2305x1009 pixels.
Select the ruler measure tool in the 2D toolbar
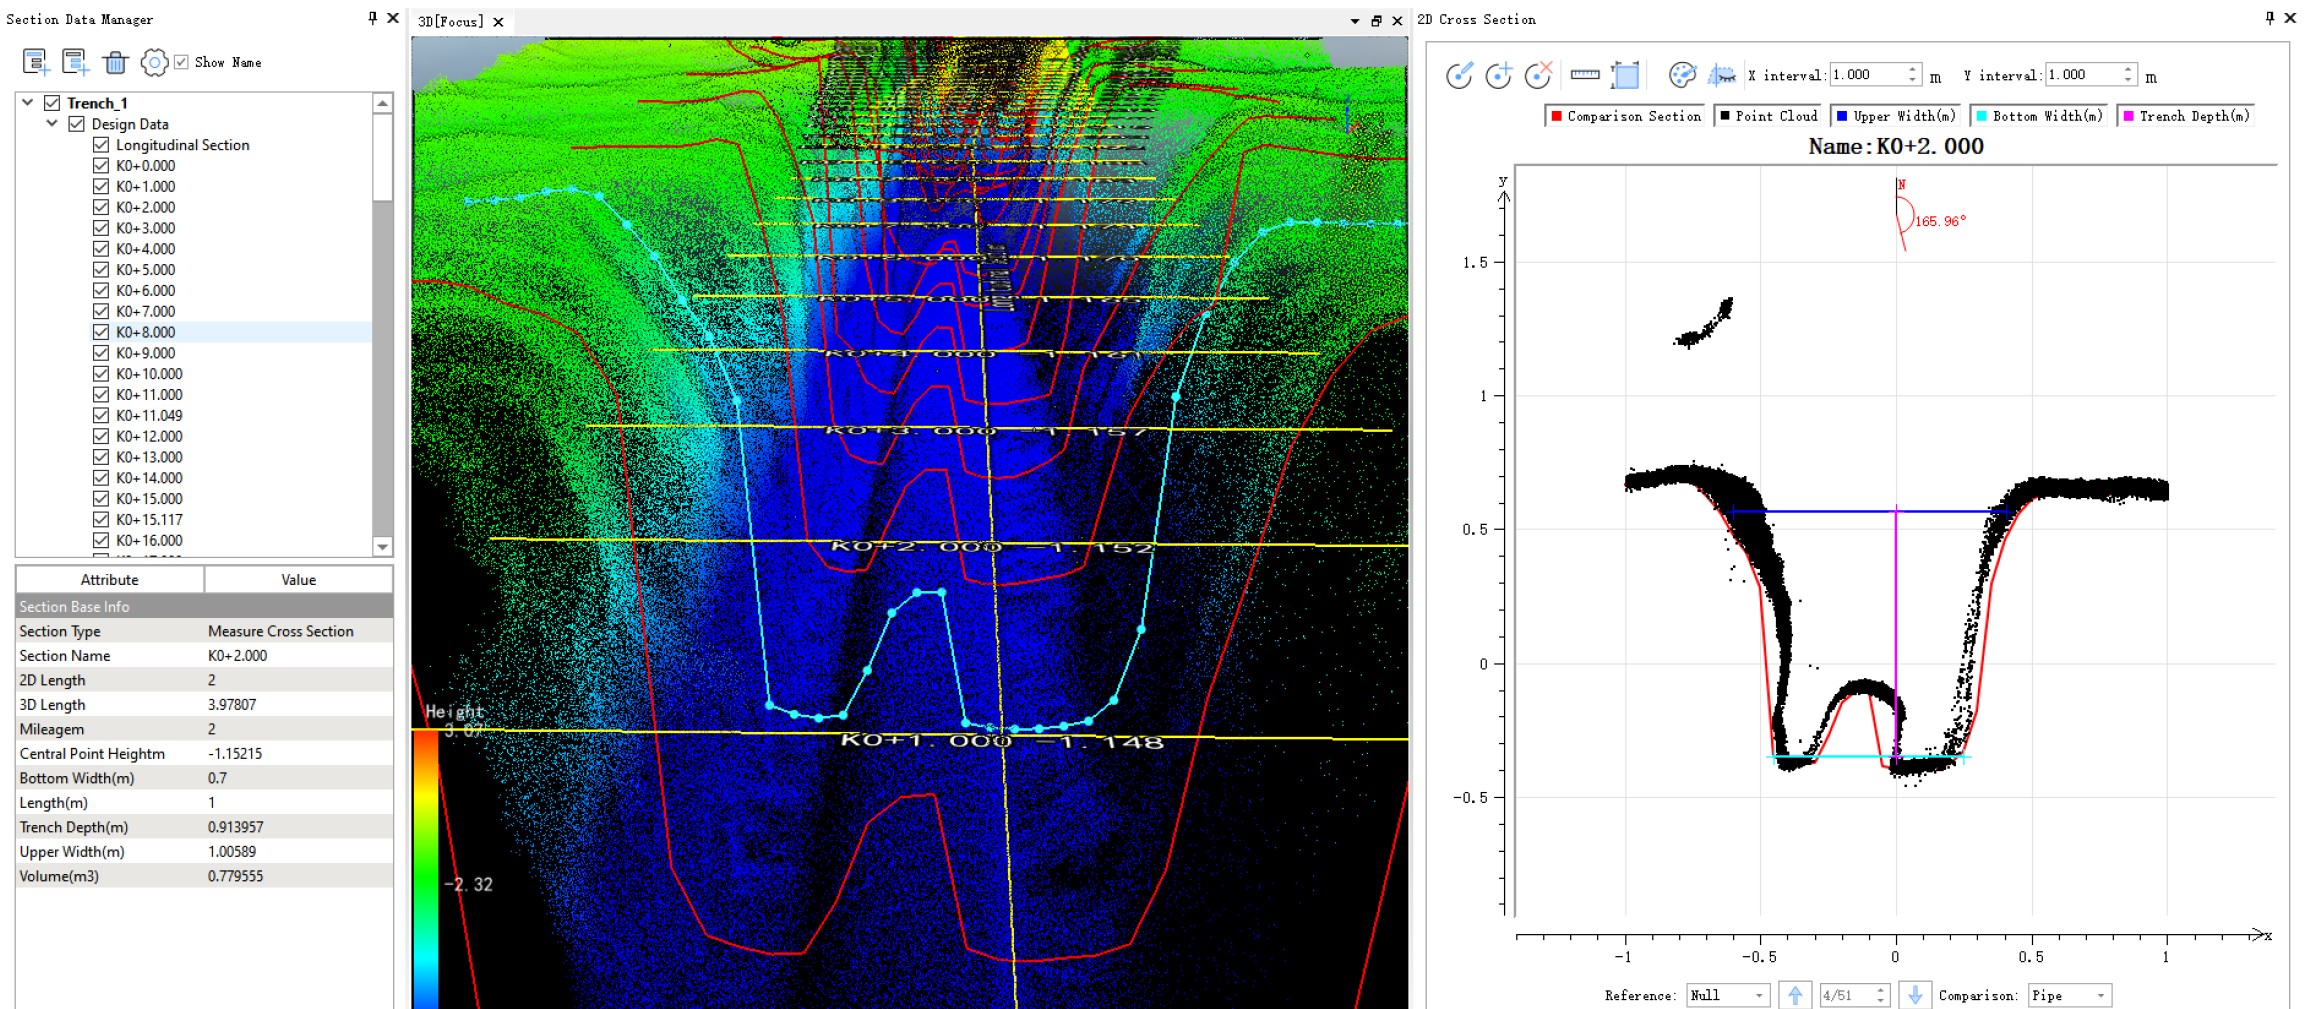click(x=1585, y=75)
